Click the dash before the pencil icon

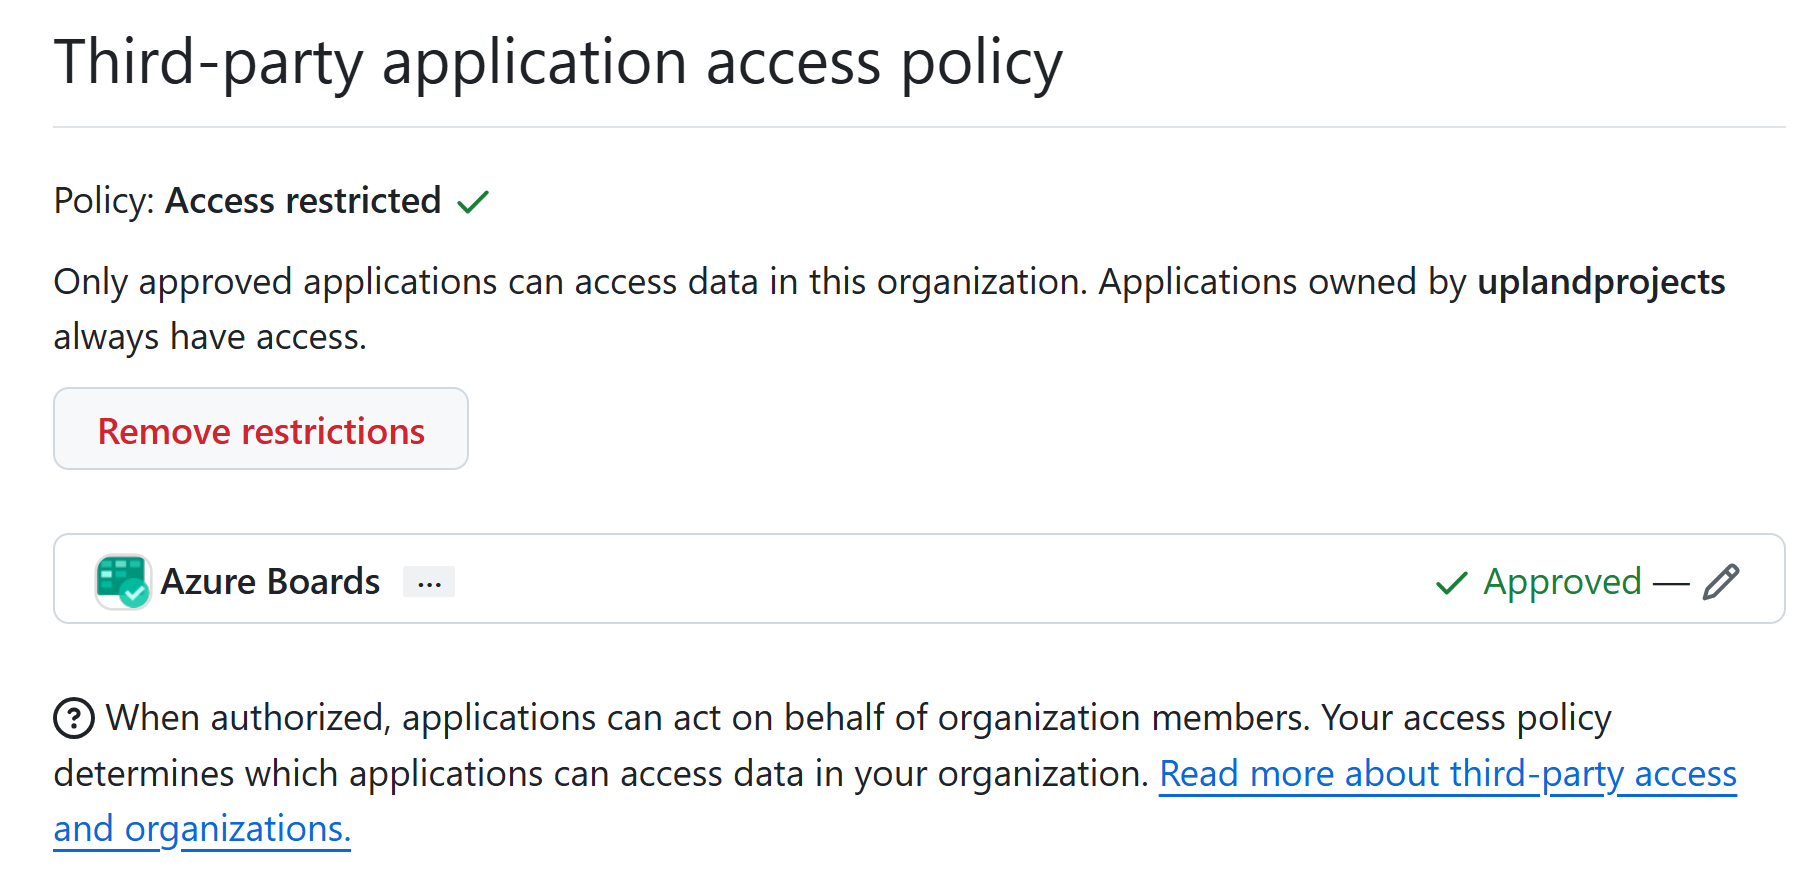pyautogui.click(x=1671, y=582)
